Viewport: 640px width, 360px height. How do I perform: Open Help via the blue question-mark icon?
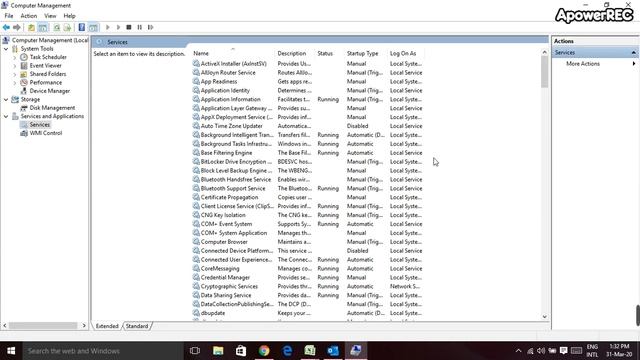82,27
